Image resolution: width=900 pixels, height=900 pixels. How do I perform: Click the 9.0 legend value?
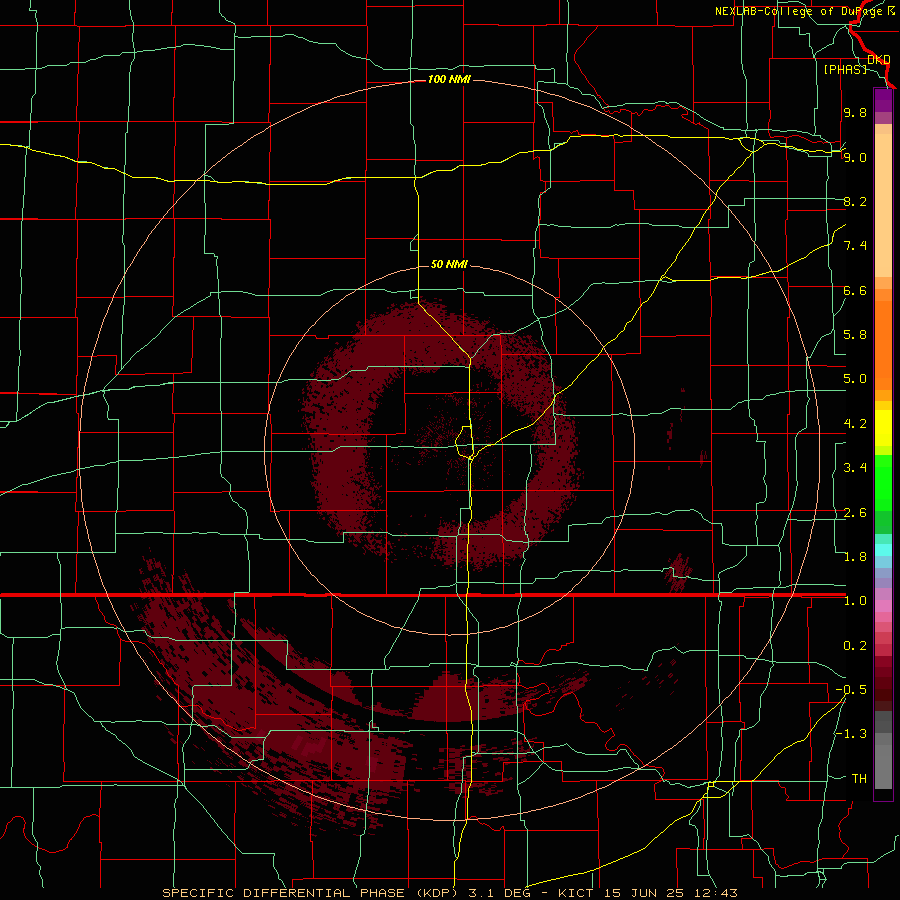click(x=855, y=157)
